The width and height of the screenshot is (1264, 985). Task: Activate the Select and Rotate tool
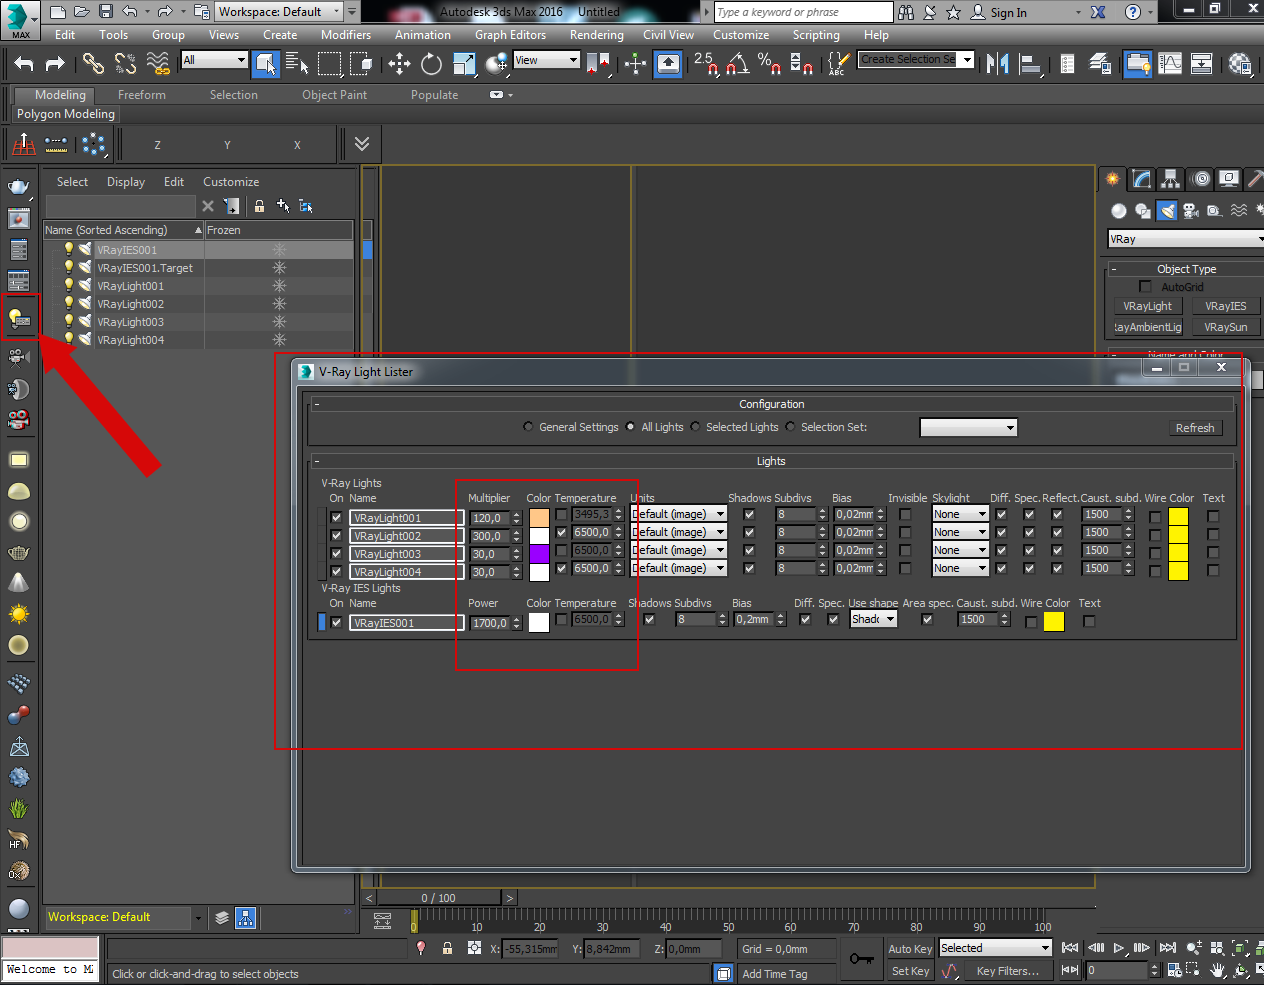pos(432,64)
